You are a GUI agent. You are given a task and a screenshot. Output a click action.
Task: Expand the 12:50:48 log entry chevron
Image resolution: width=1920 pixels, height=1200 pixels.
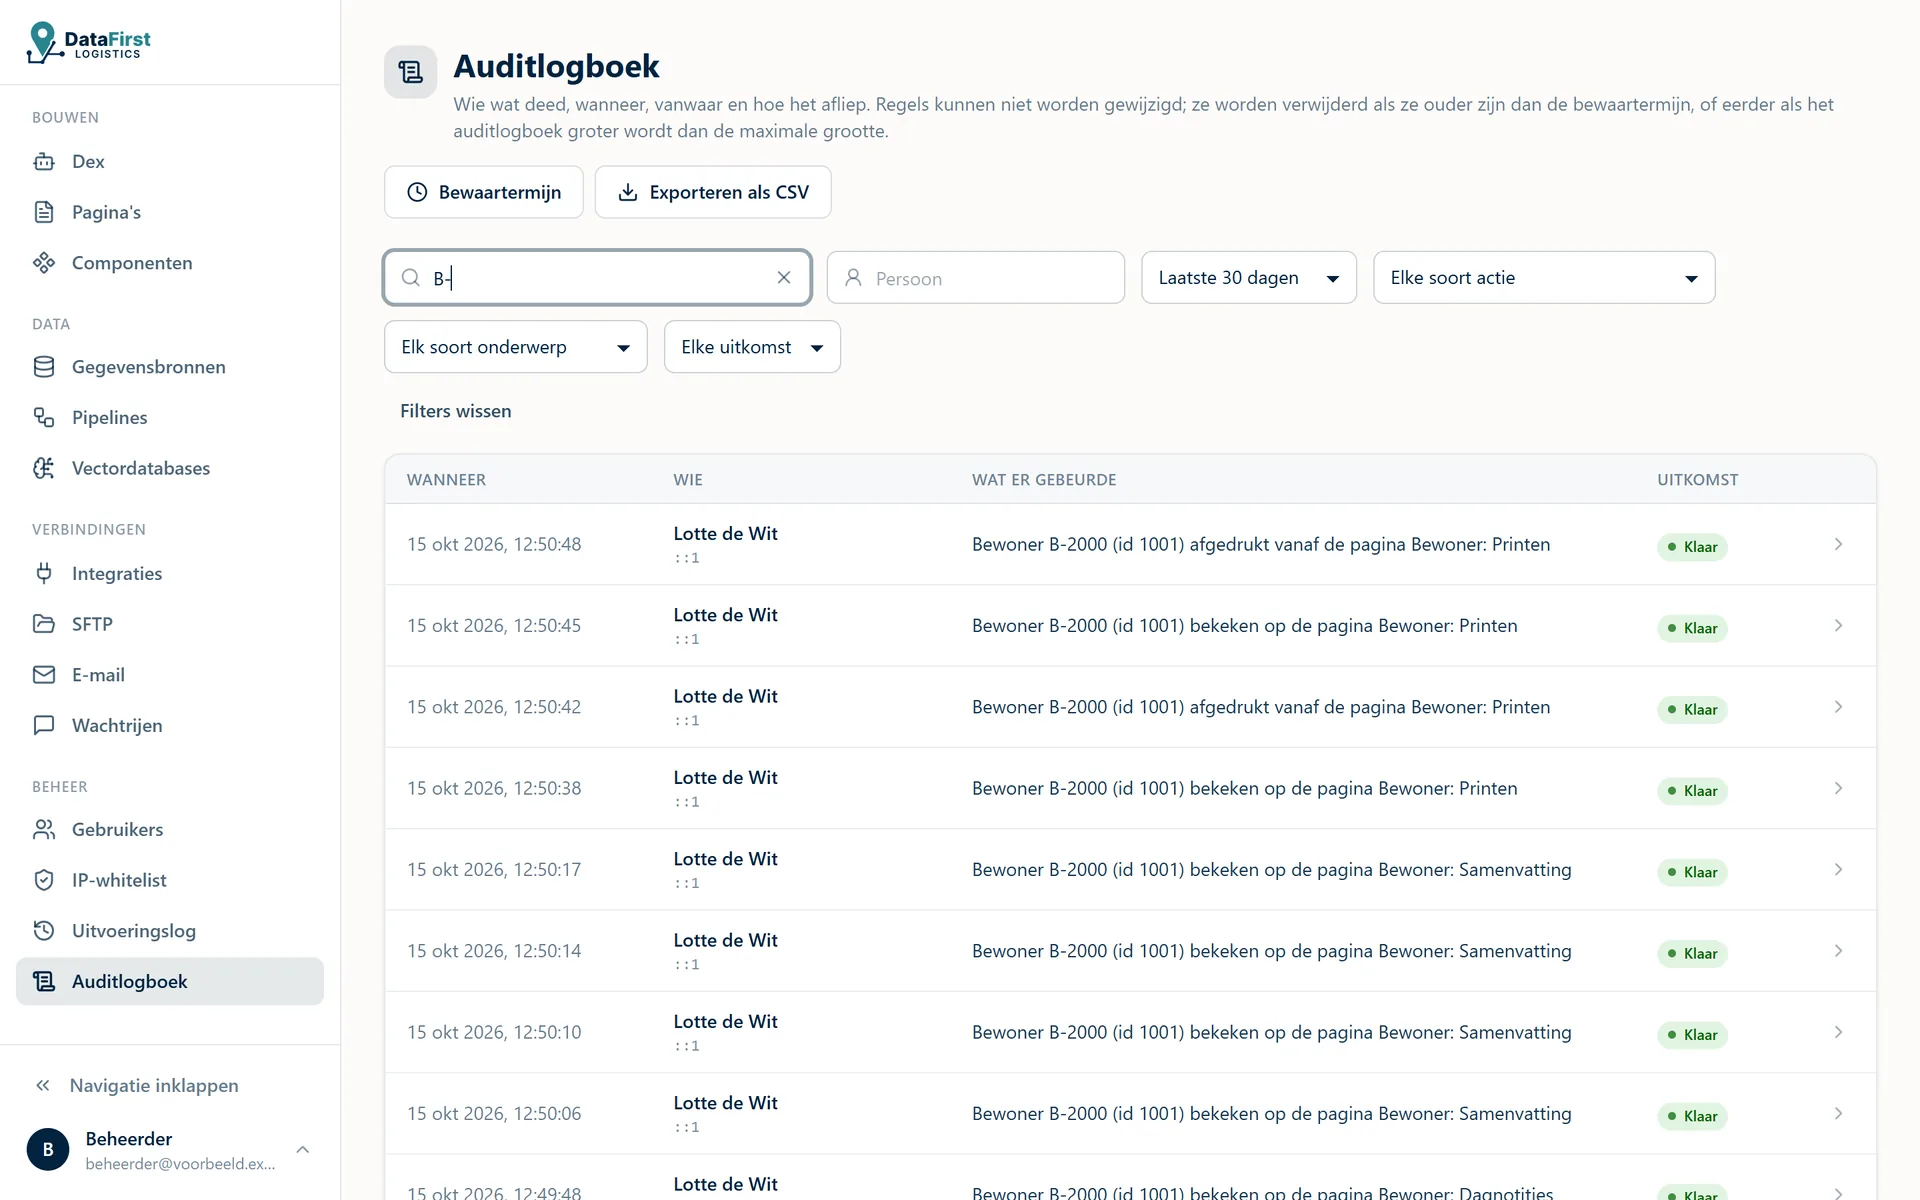(1838, 544)
